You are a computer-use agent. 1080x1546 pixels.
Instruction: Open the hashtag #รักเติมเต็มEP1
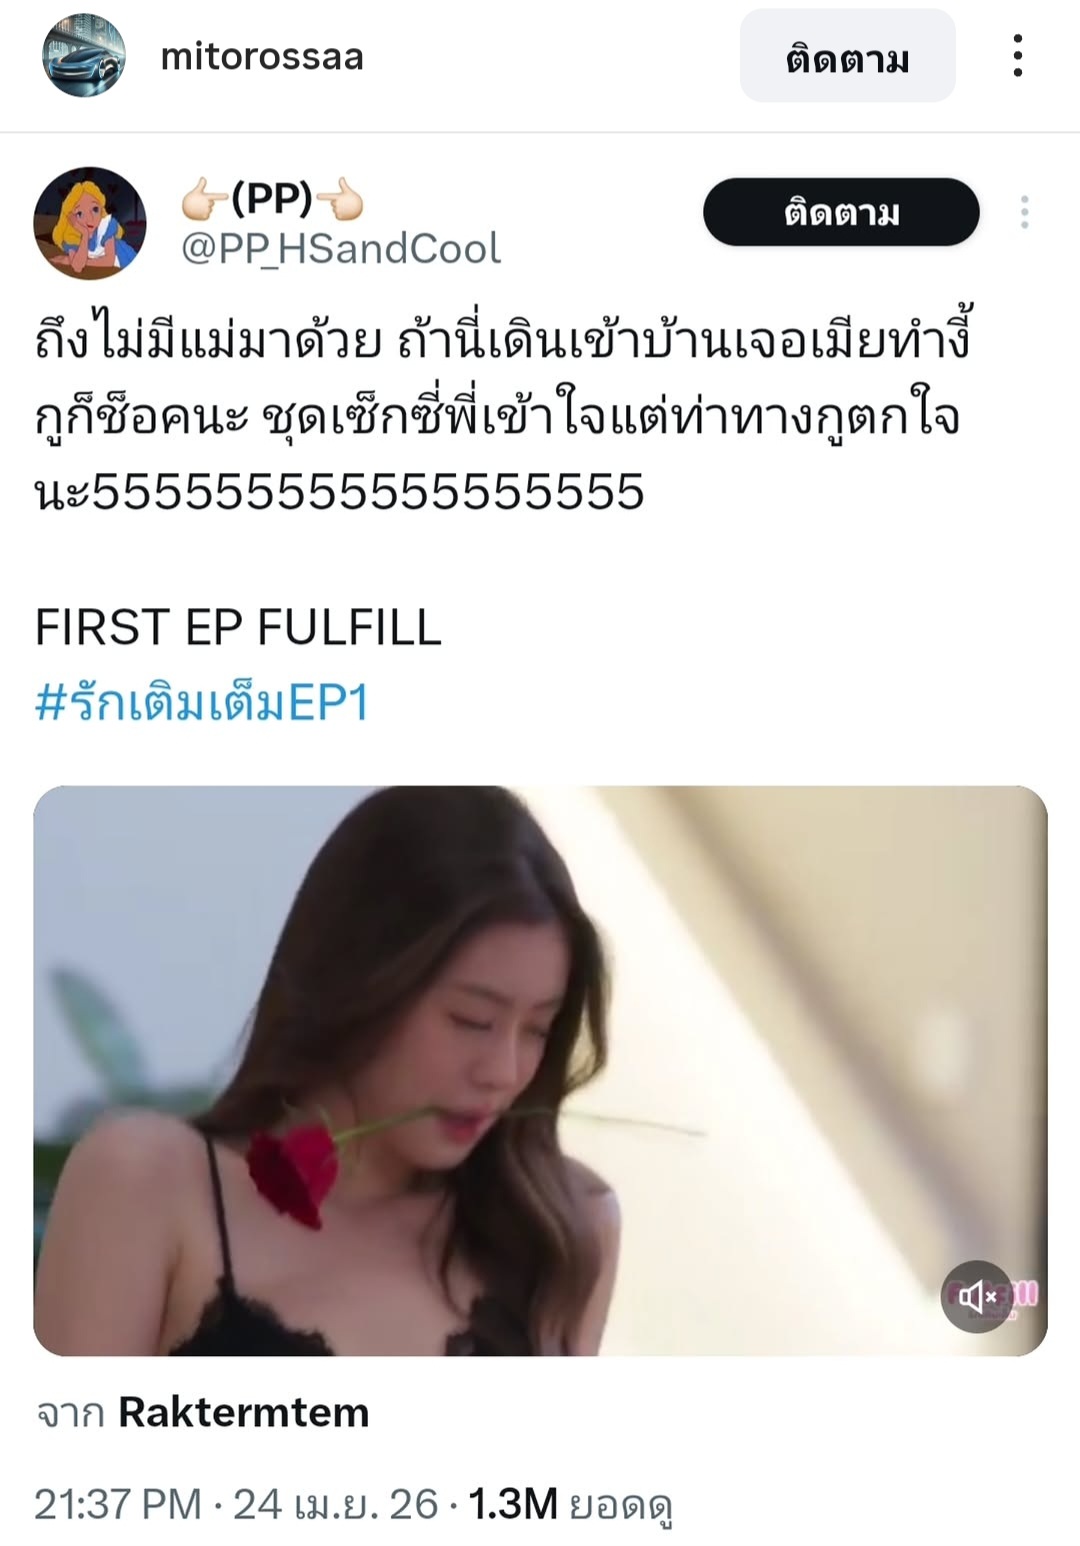coord(202,702)
